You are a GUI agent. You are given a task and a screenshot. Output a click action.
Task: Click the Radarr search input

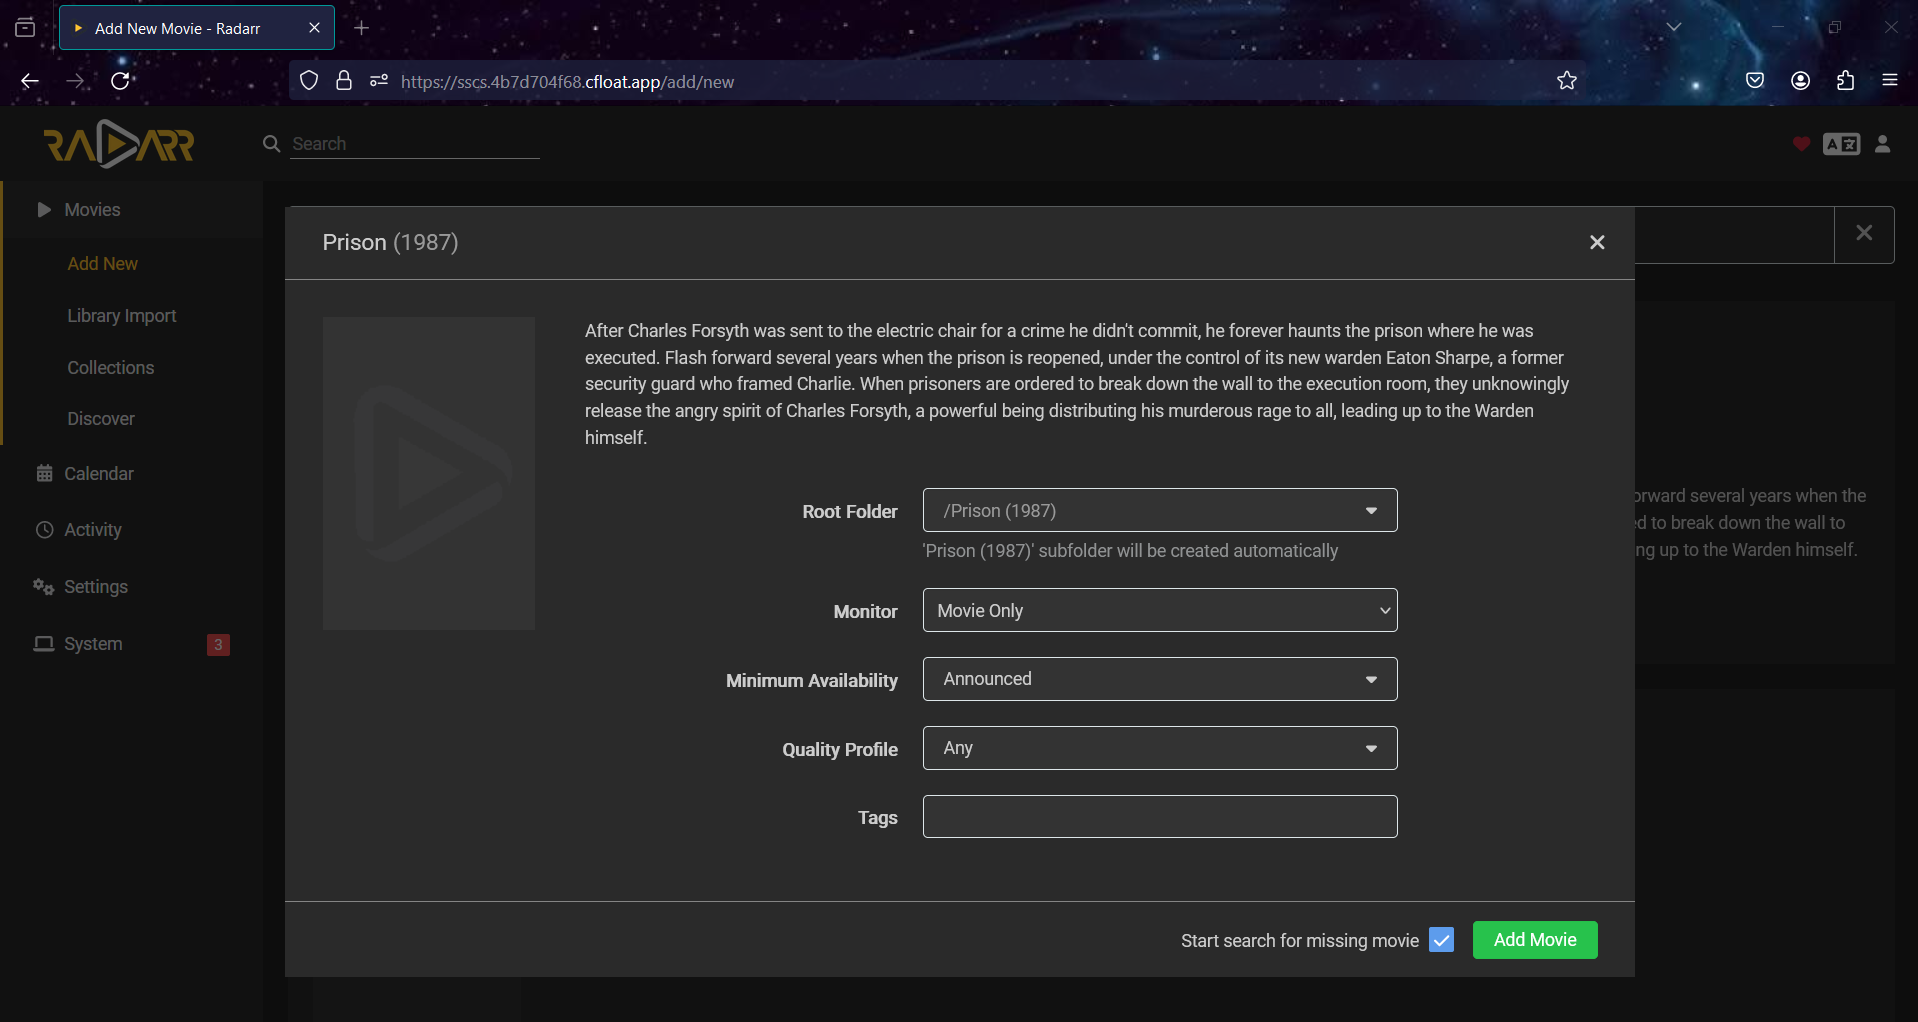point(415,144)
